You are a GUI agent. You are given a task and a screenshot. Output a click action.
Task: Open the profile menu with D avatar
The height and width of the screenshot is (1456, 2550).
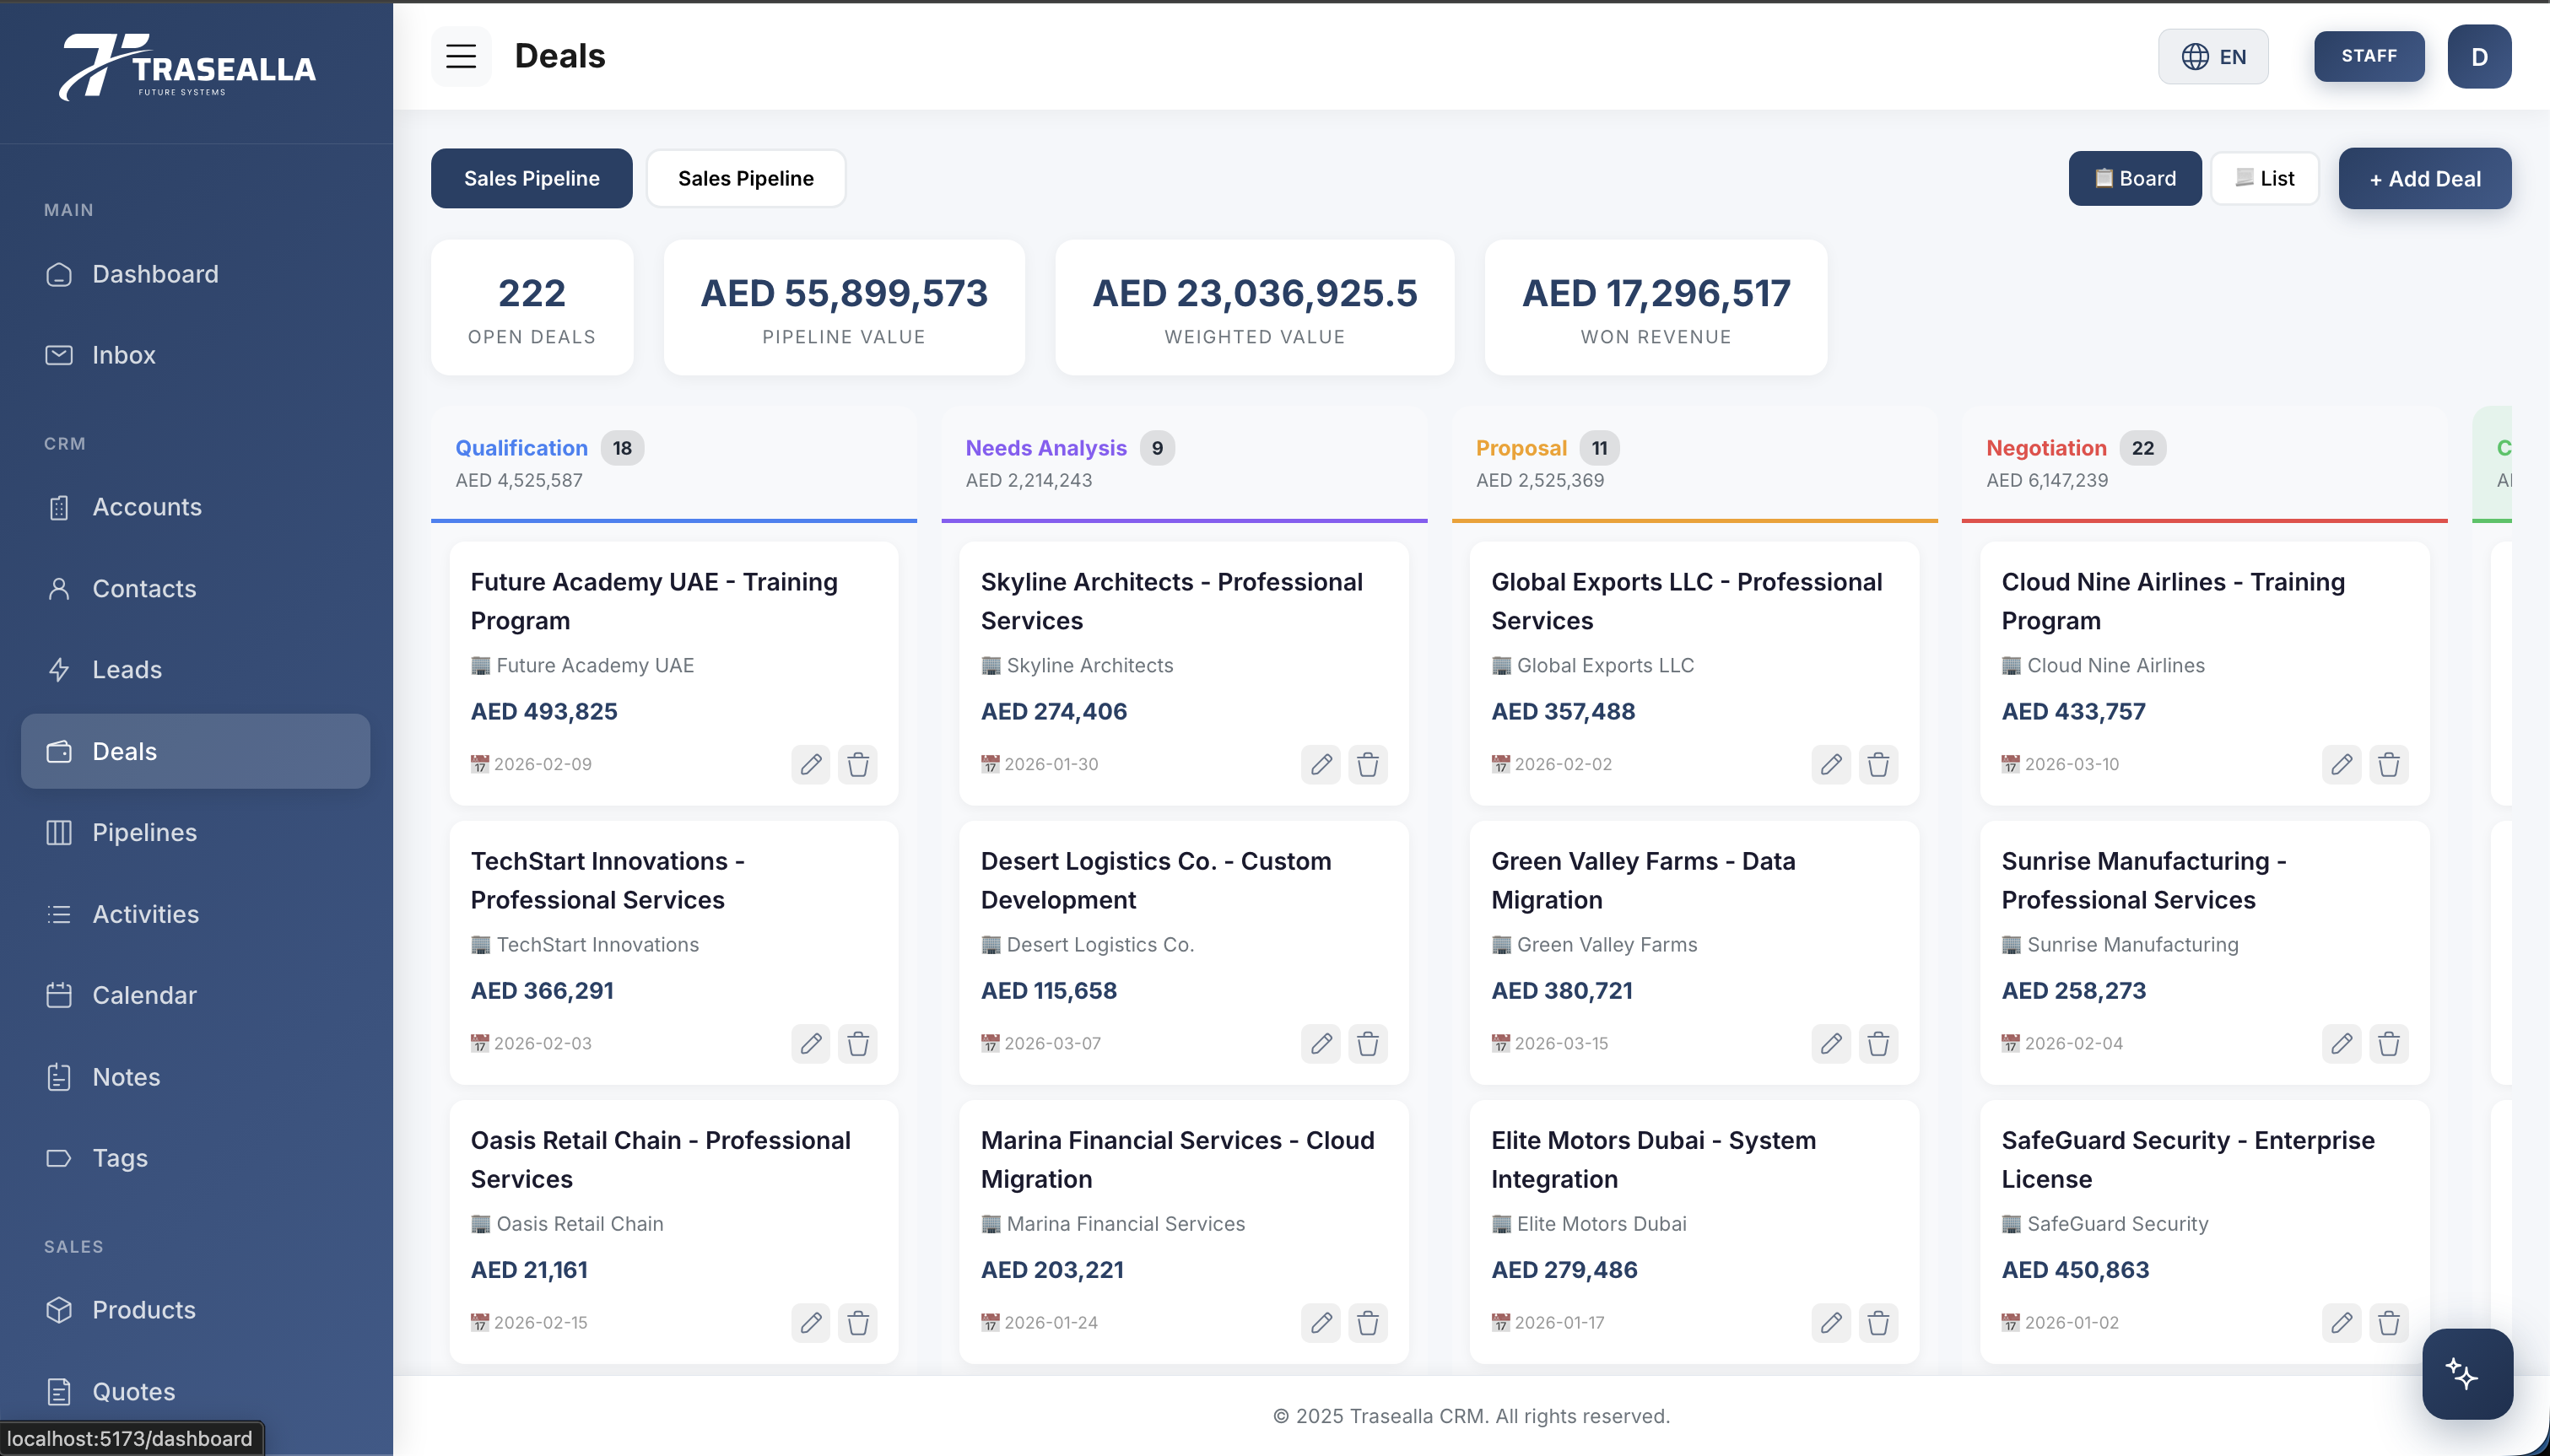2479,56
